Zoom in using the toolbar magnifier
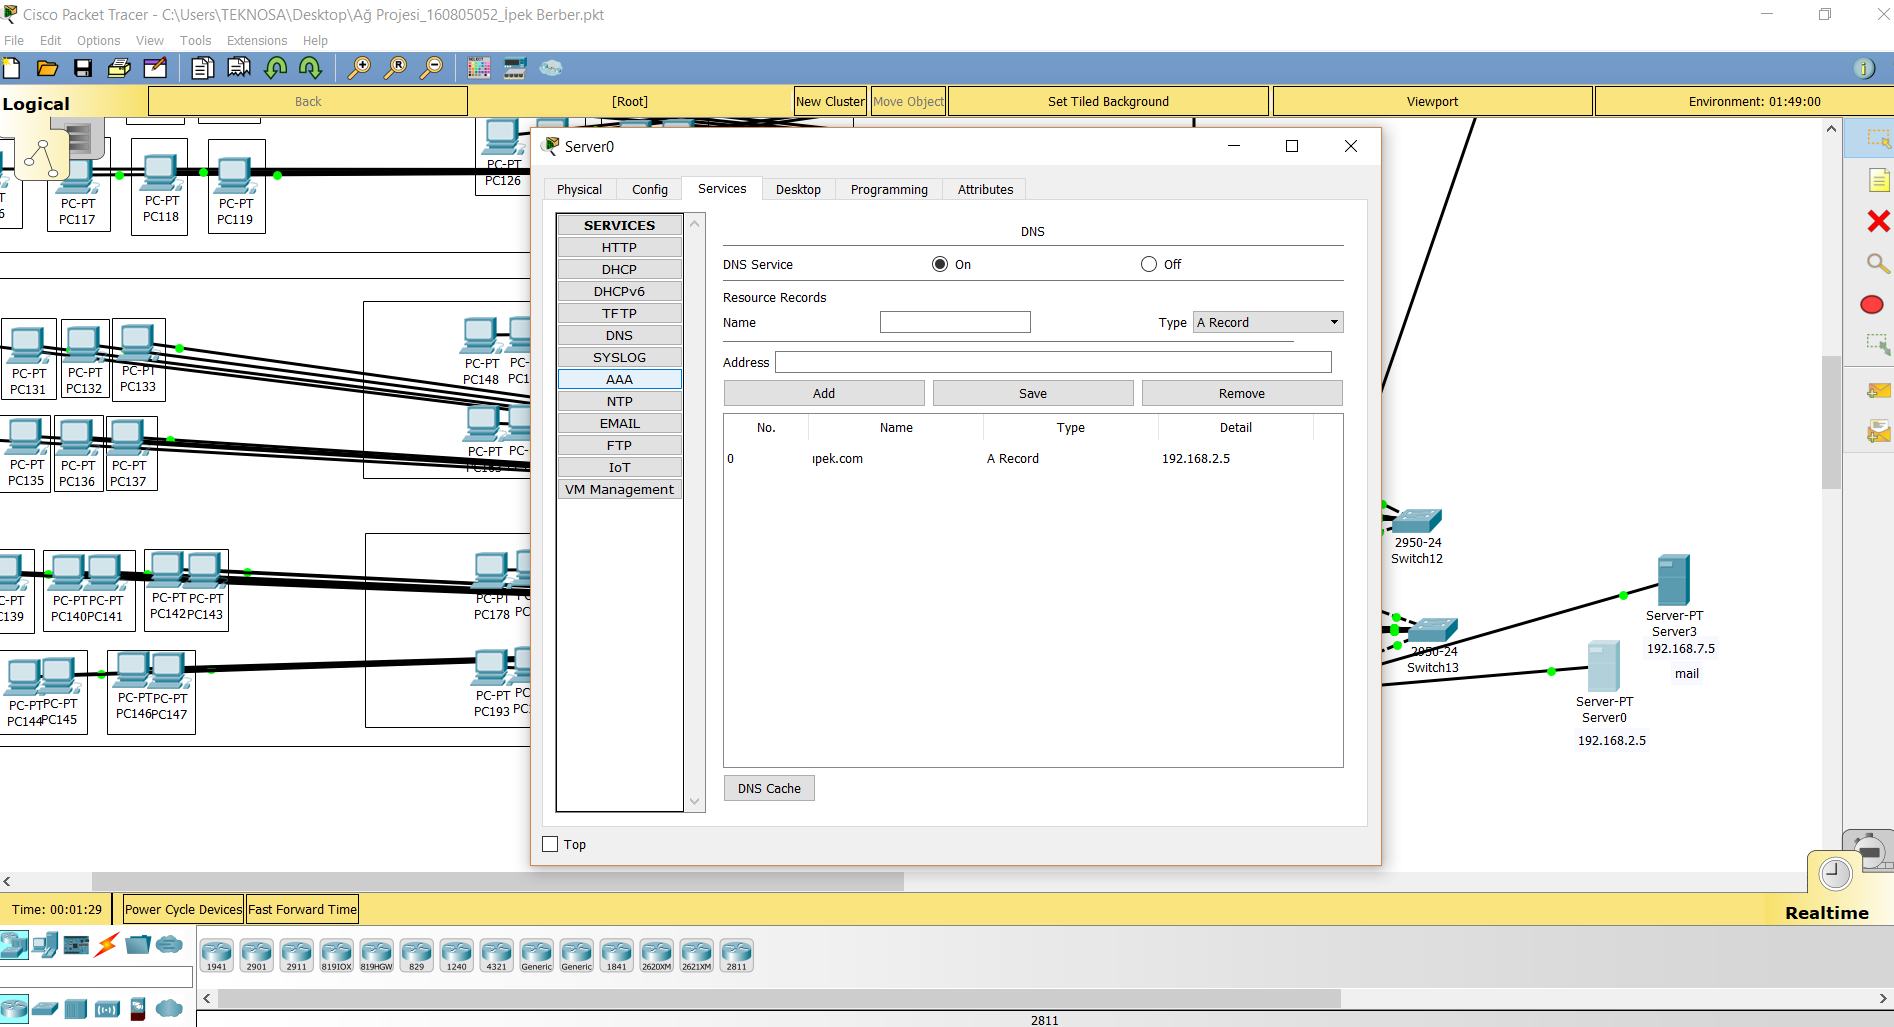The height and width of the screenshot is (1027, 1894). click(x=360, y=67)
